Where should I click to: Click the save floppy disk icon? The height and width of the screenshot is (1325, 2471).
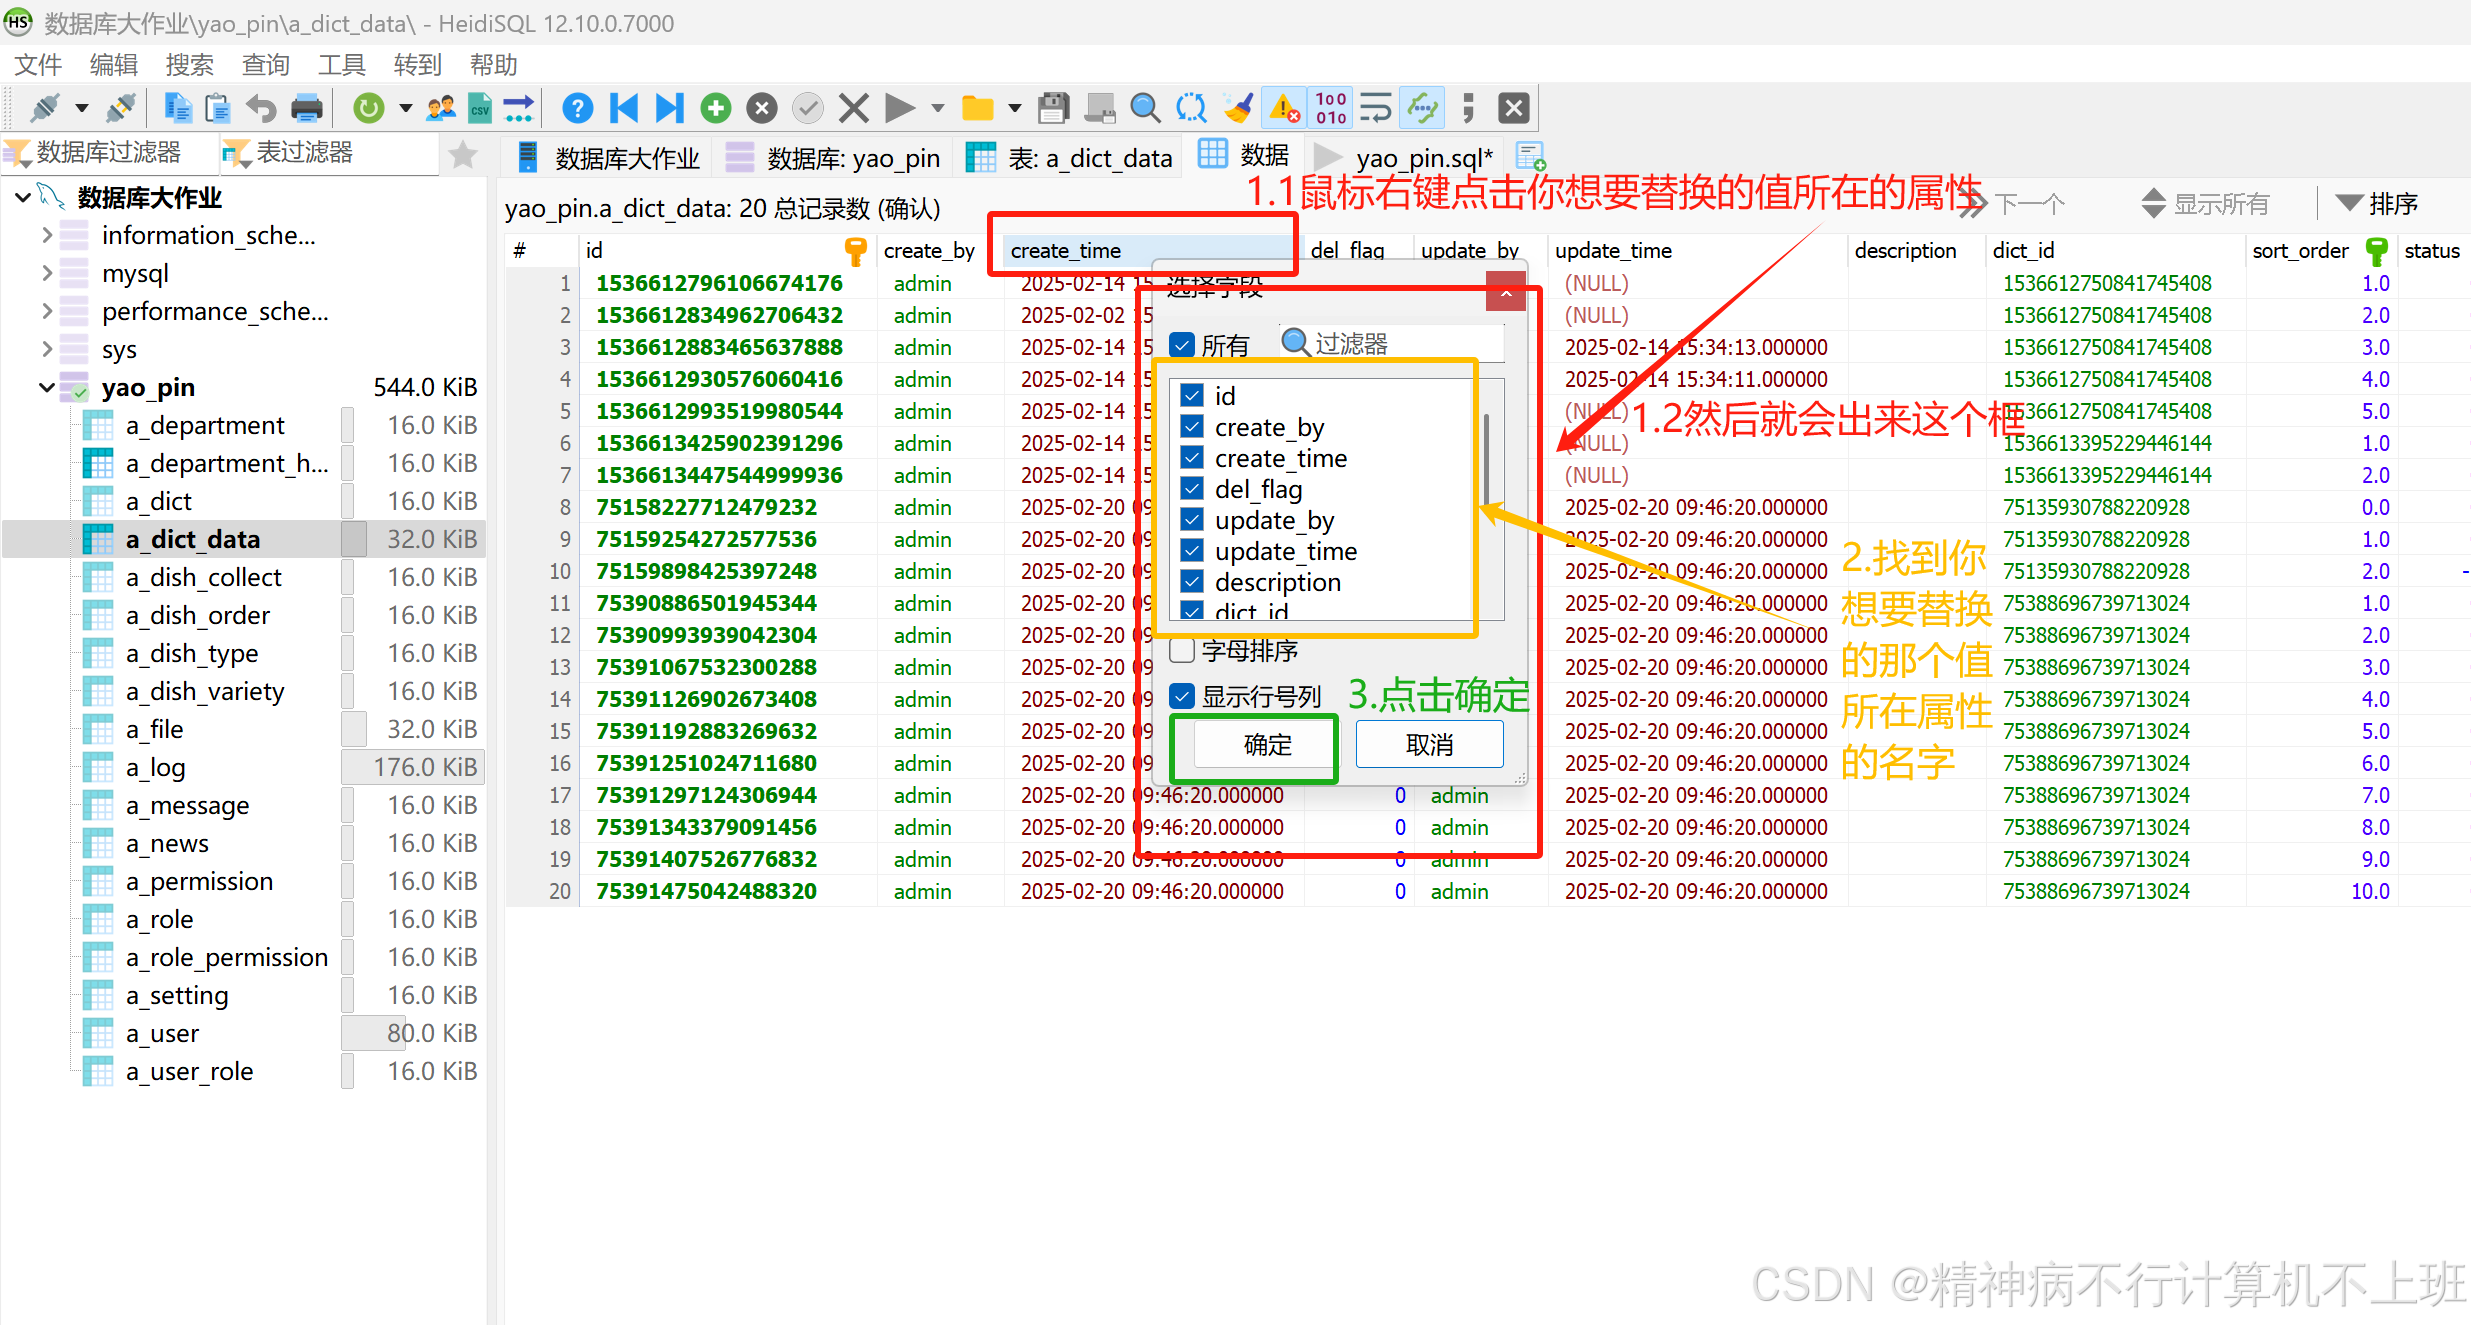click(x=1053, y=108)
